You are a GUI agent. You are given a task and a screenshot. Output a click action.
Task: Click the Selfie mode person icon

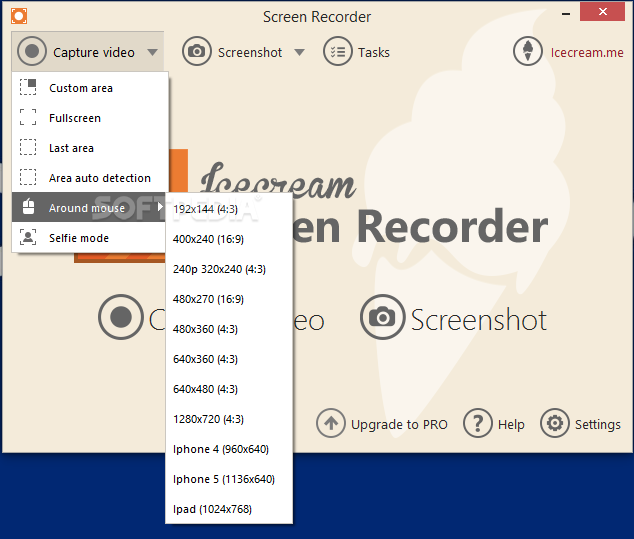pyautogui.click(x=28, y=237)
